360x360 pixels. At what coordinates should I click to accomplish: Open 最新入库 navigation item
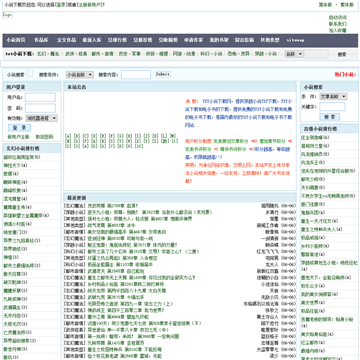coord(92,40)
